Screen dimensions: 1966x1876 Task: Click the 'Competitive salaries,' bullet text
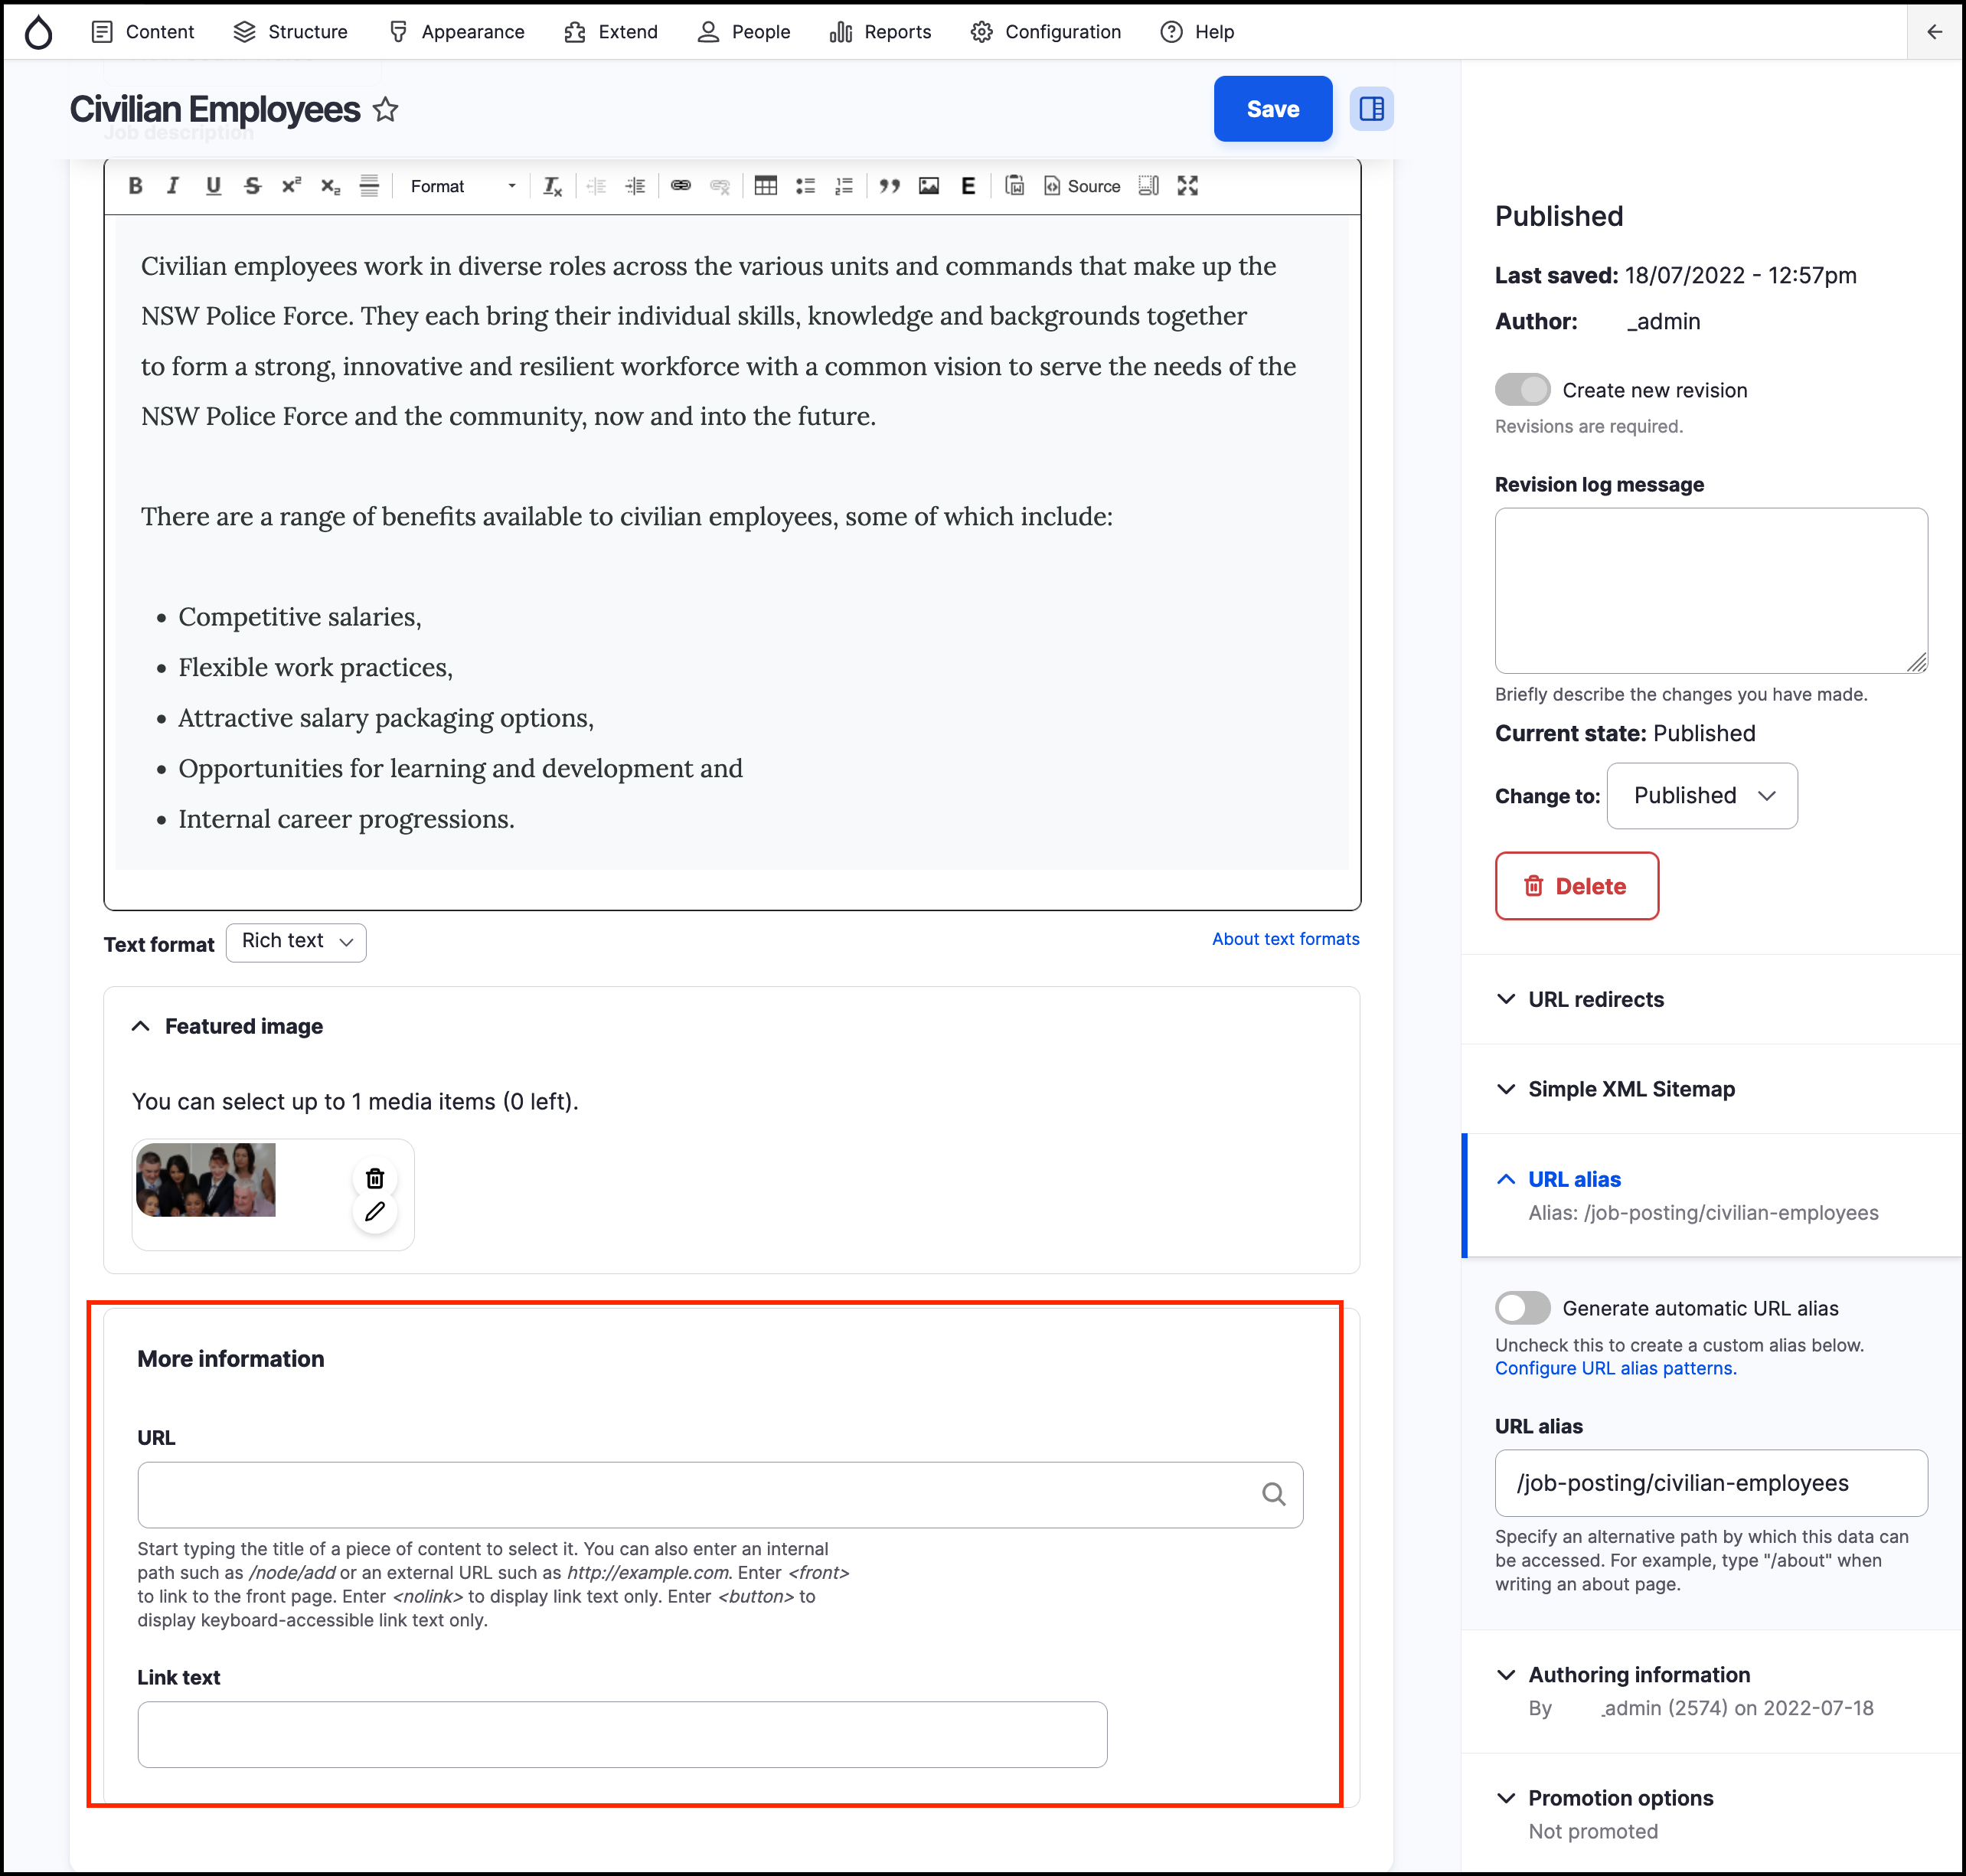click(300, 617)
